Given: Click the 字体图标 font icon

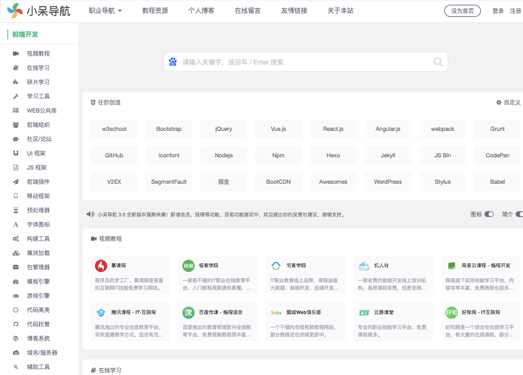Looking at the screenshot, I should pos(16,225).
